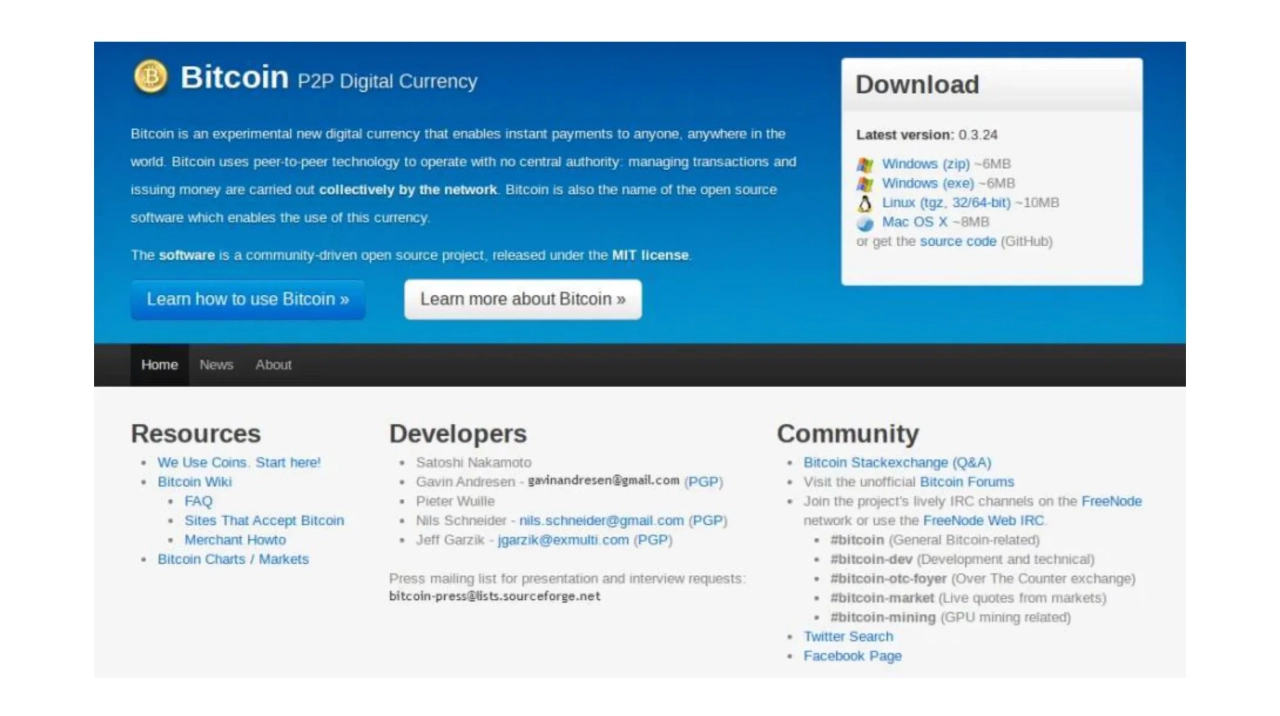Switch to the News tab
The image size is (1280, 716).
coord(216,364)
